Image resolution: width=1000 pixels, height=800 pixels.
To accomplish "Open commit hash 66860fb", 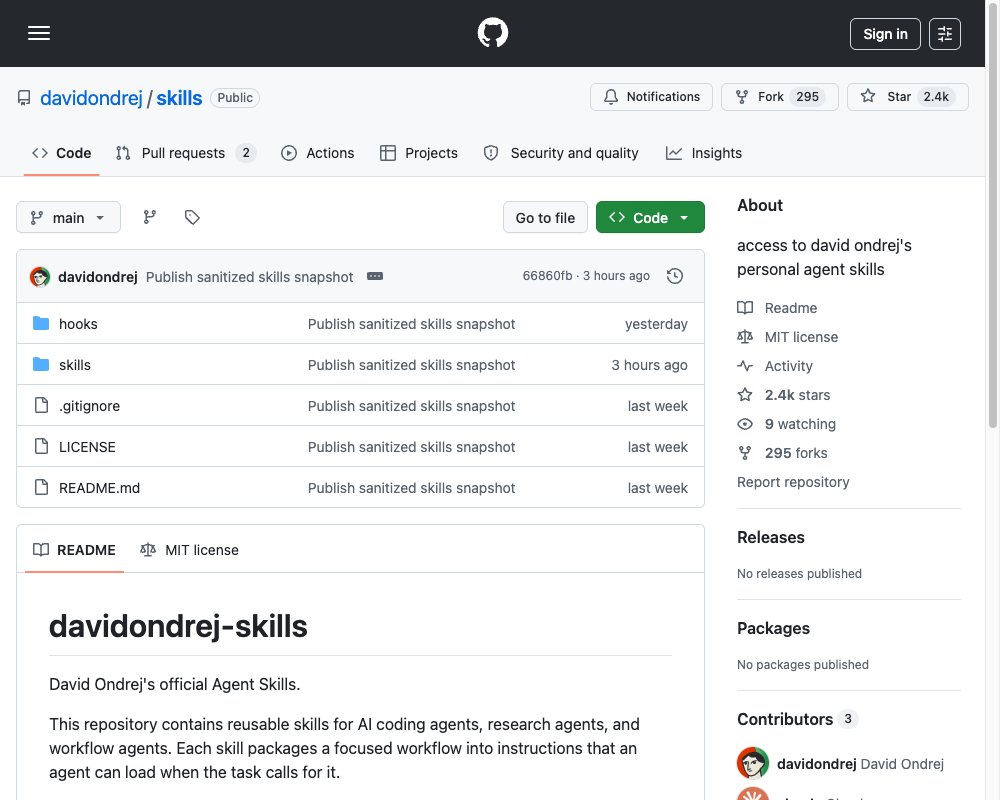I will [547, 276].
